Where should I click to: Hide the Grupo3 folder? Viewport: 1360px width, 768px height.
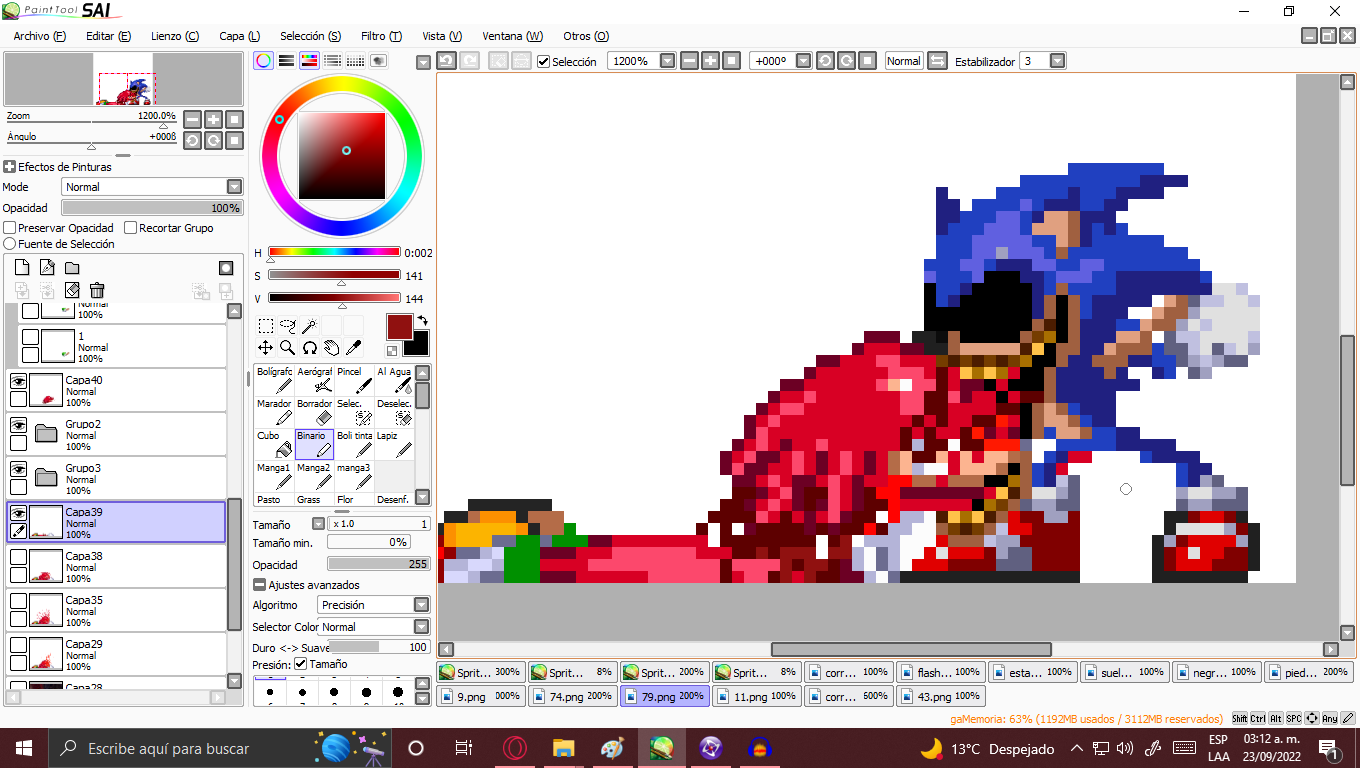[x=18, y=469]
